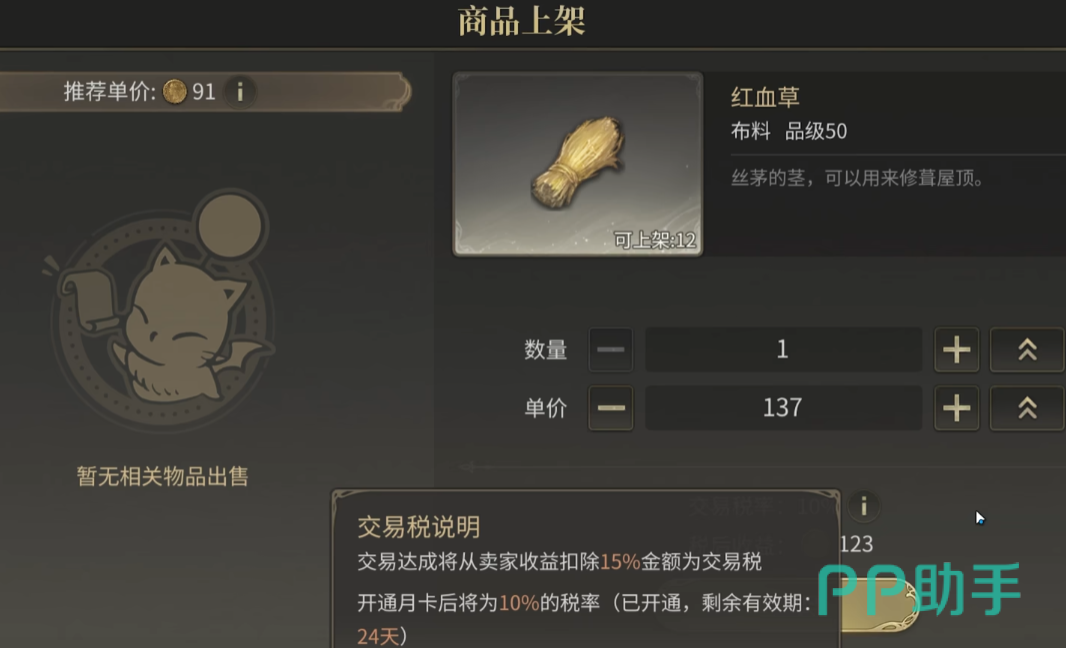Click the 可上架:12 label on item image

(x=655, y=239)
